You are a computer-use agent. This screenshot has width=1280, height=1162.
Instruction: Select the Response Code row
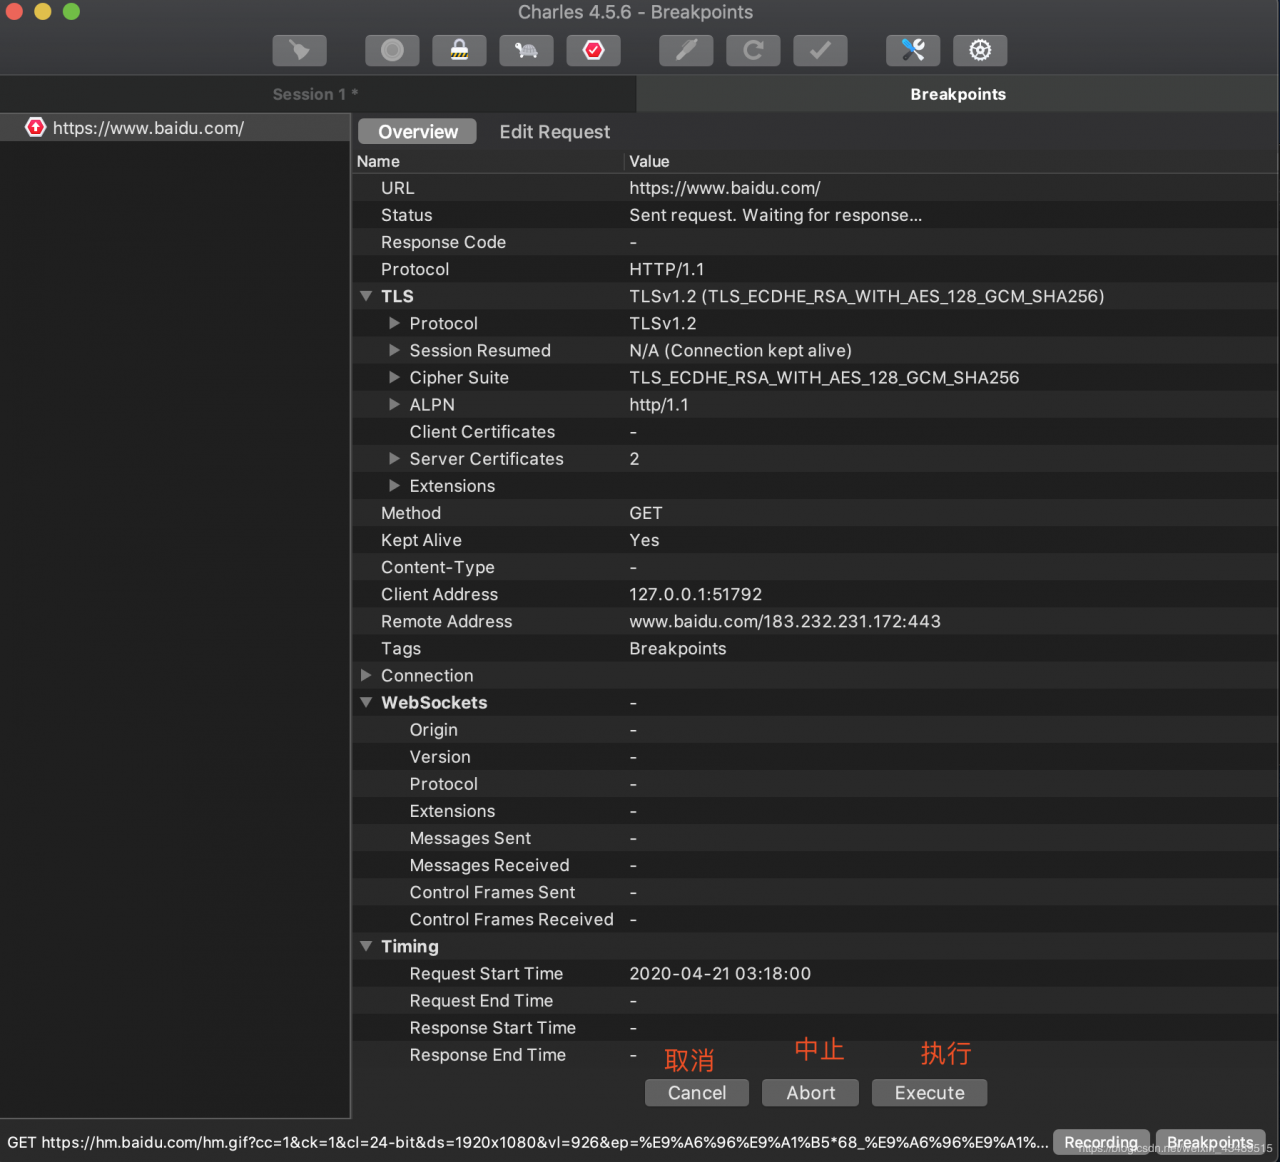(814, 242)
